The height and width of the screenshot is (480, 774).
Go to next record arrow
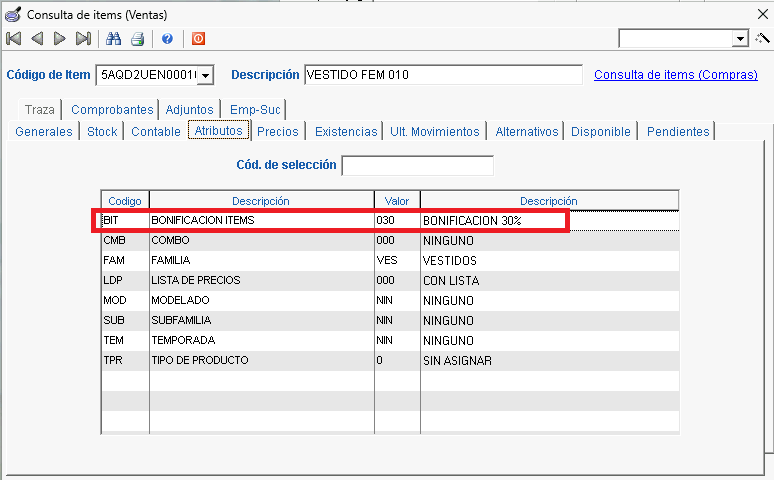tap(60, 39)
